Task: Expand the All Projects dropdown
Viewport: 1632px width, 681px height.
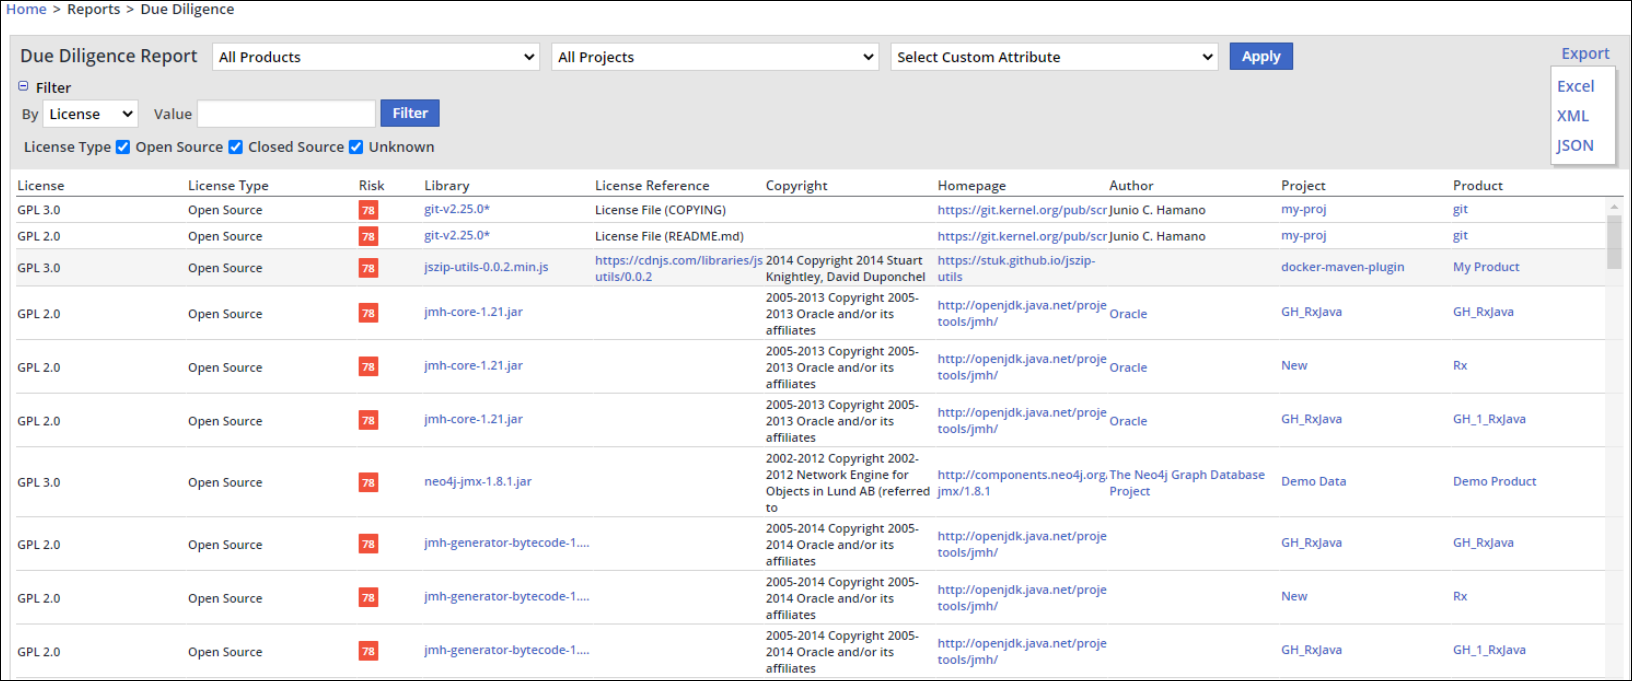Action: click(715, 57)
